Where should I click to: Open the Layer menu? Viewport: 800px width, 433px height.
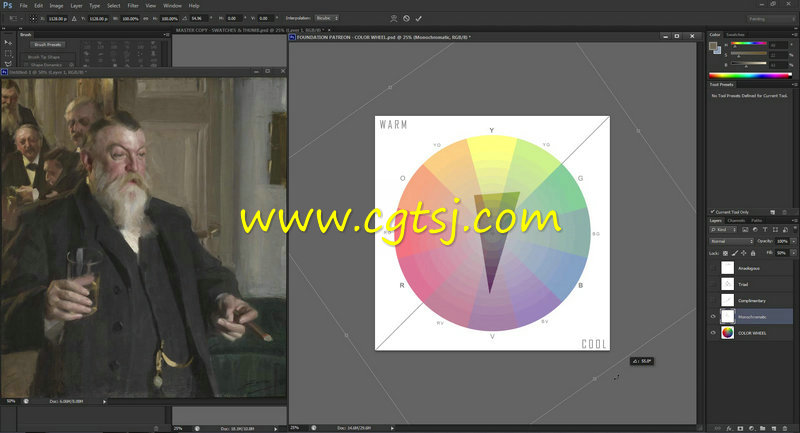click(x=76, y=6)
